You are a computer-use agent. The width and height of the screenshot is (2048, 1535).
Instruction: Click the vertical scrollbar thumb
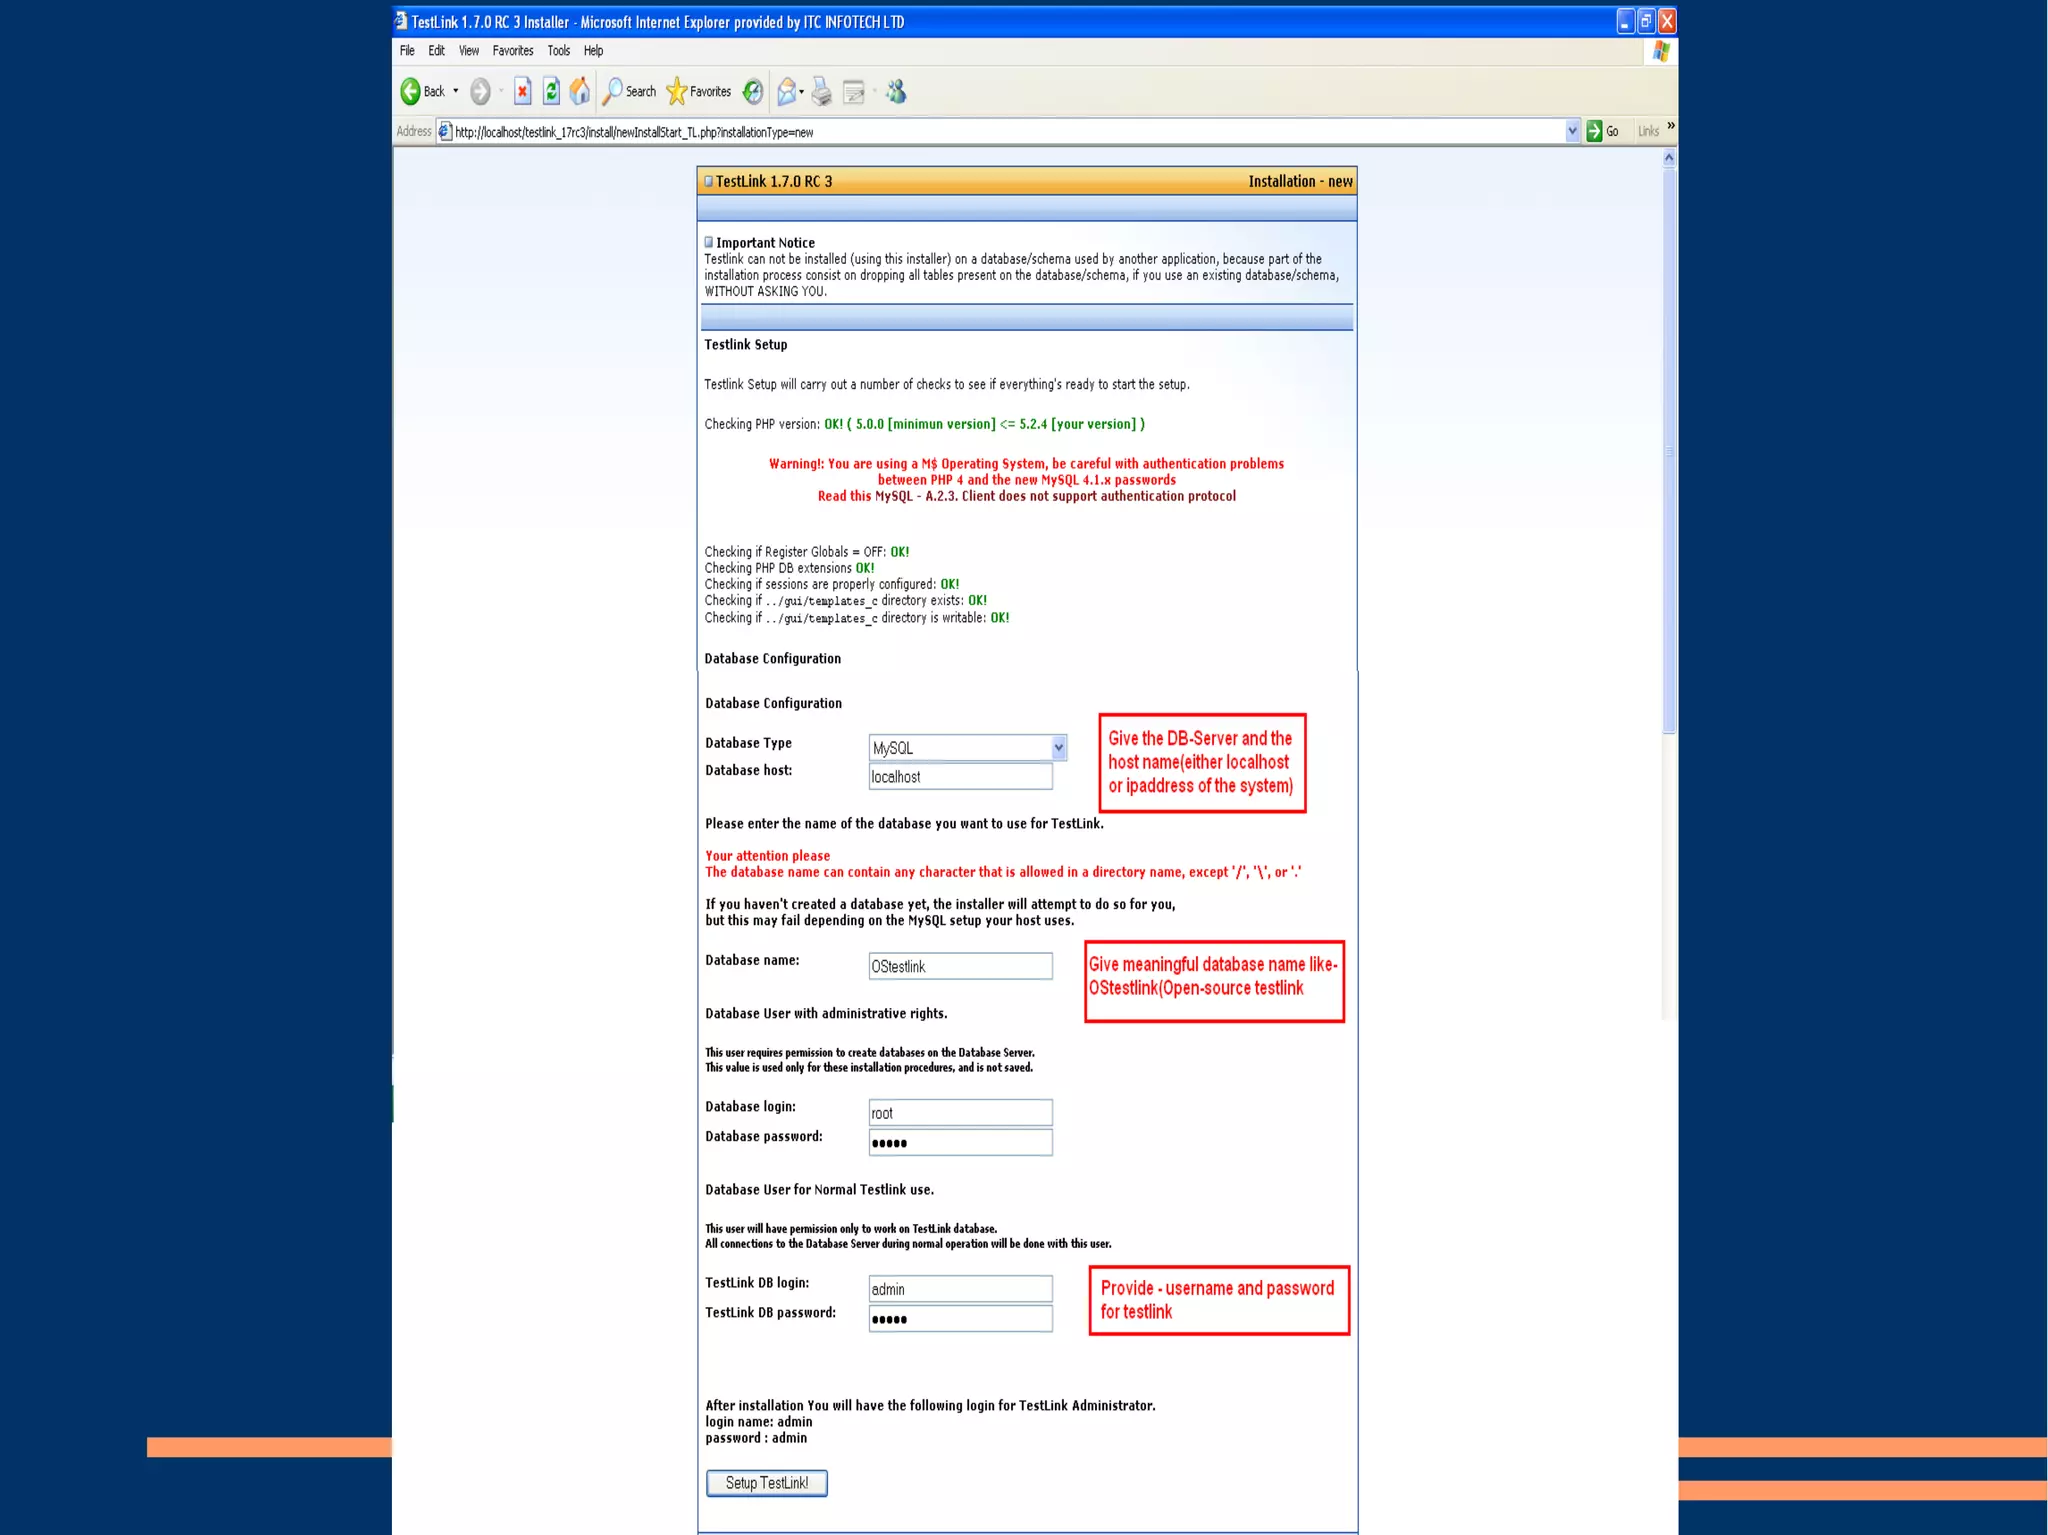coord(1669,450)
